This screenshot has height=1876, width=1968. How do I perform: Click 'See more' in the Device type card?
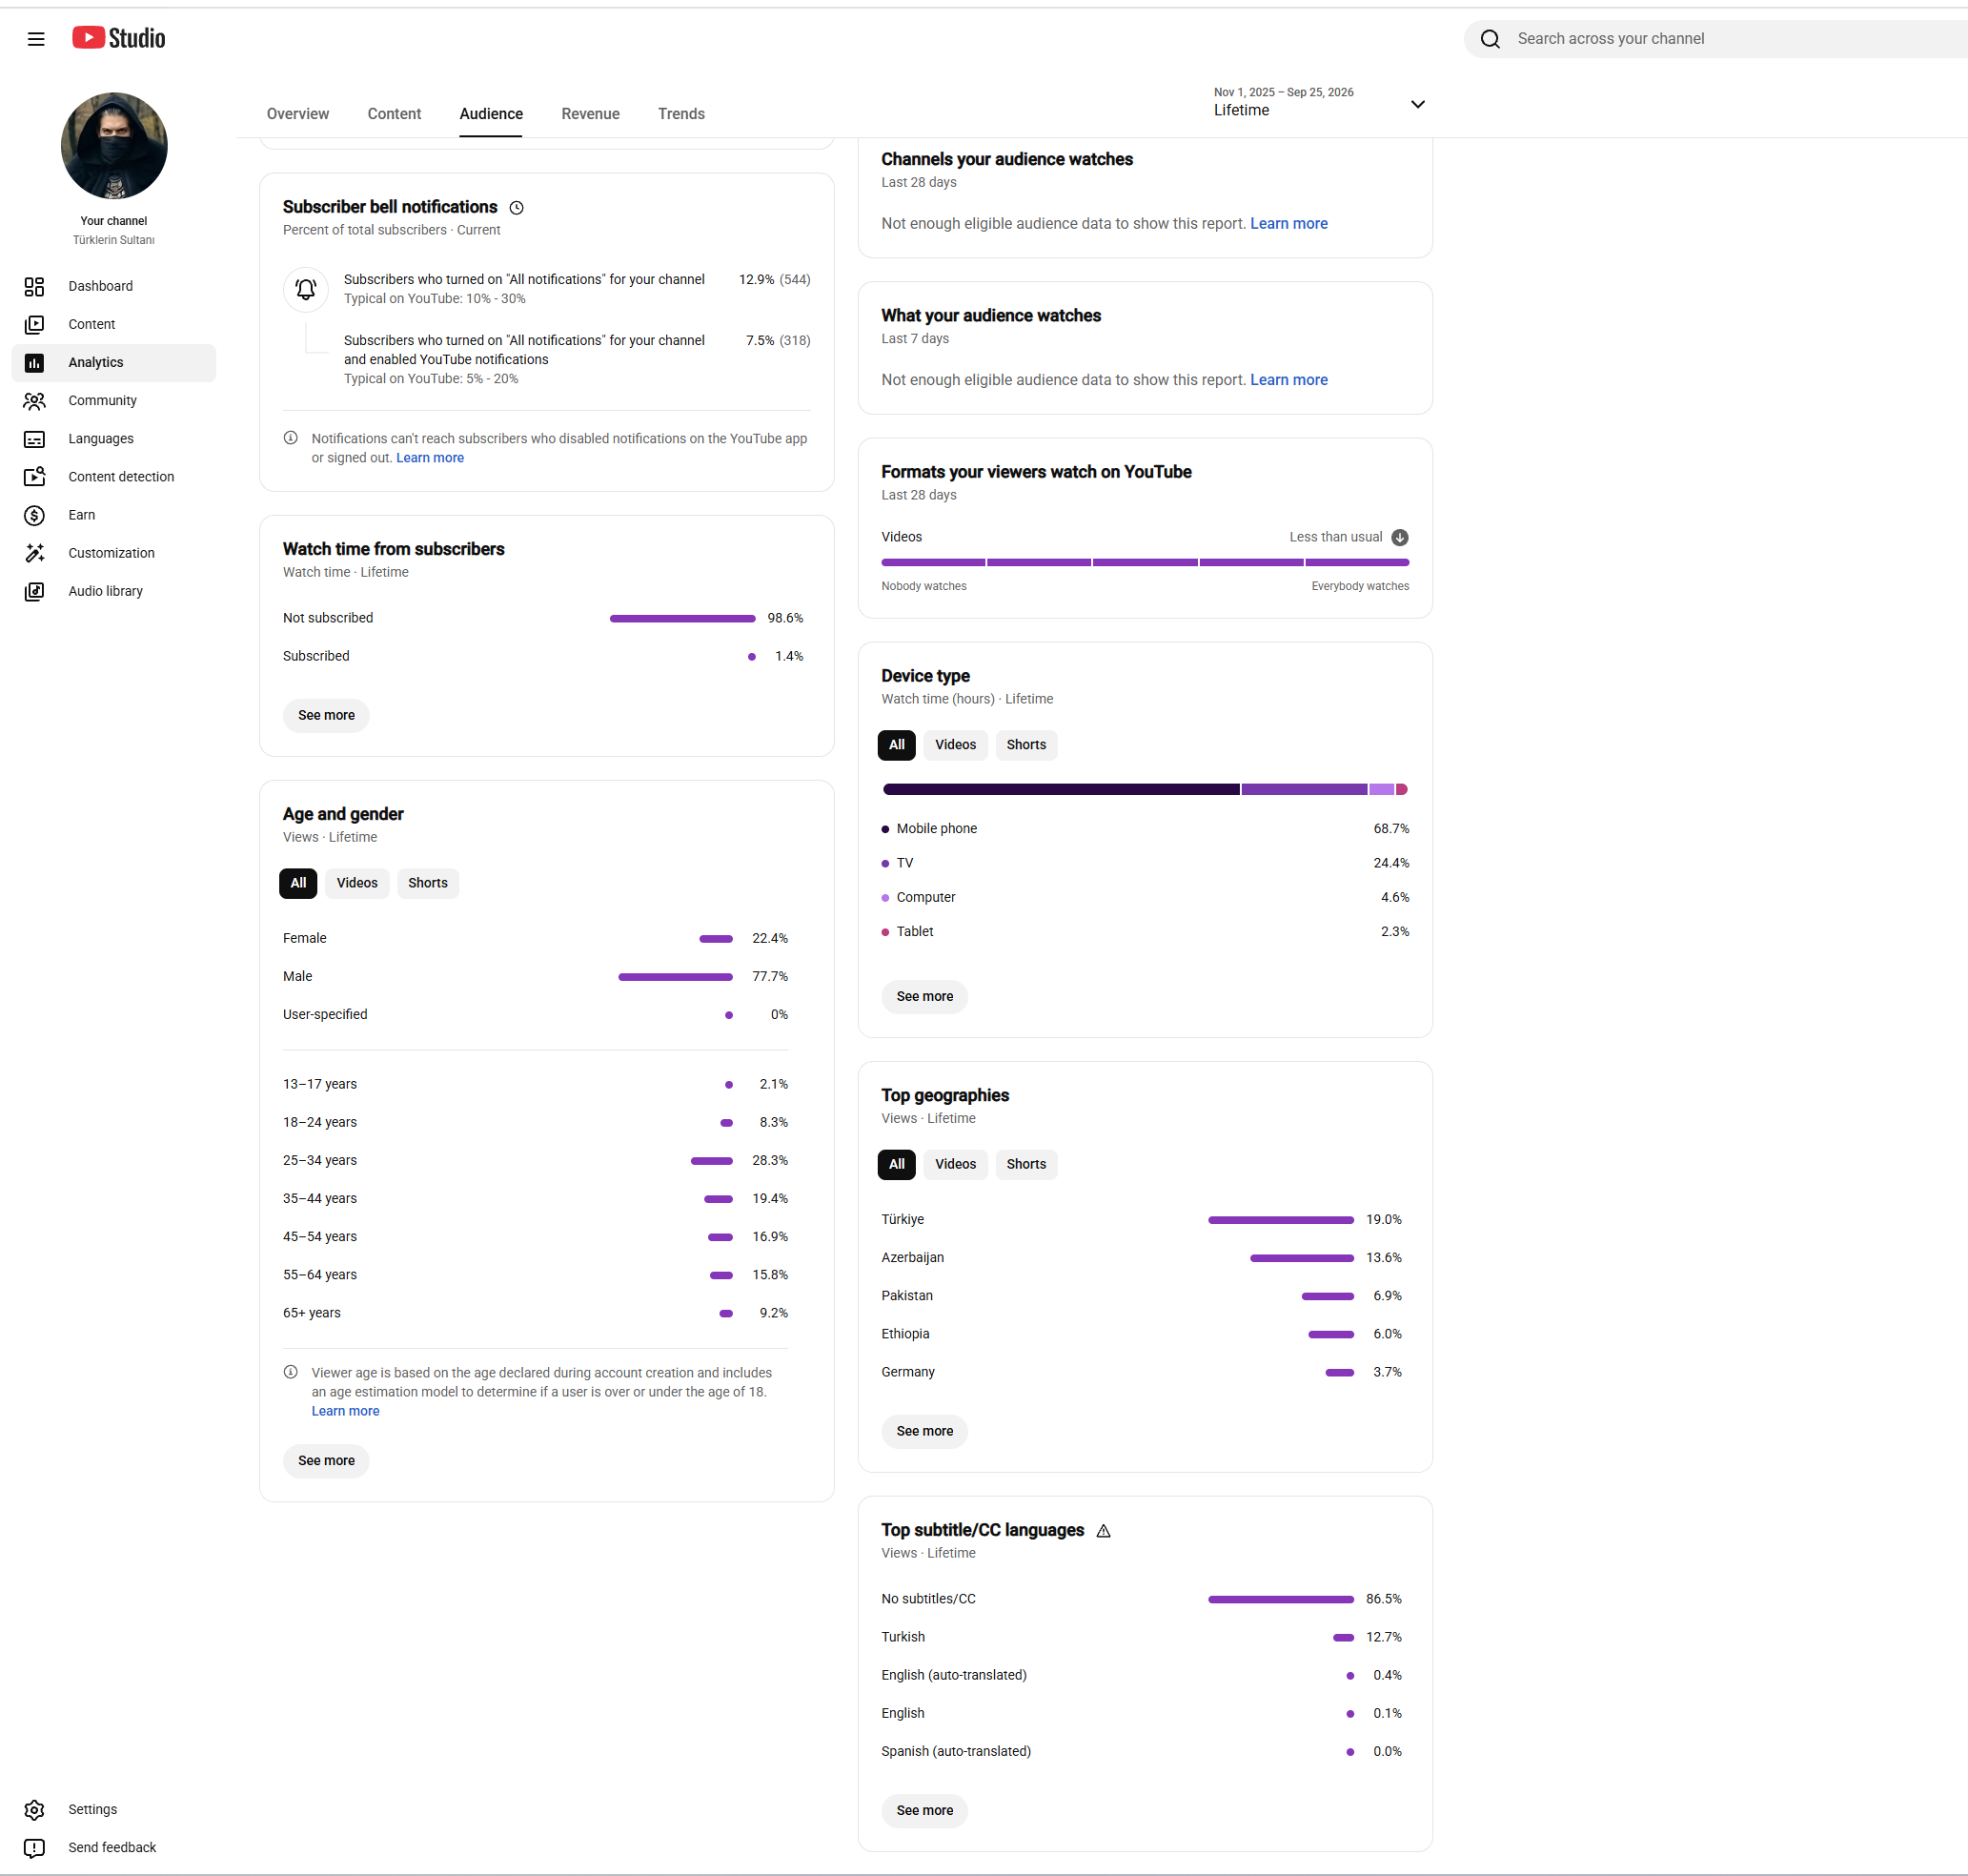[924, 997]
